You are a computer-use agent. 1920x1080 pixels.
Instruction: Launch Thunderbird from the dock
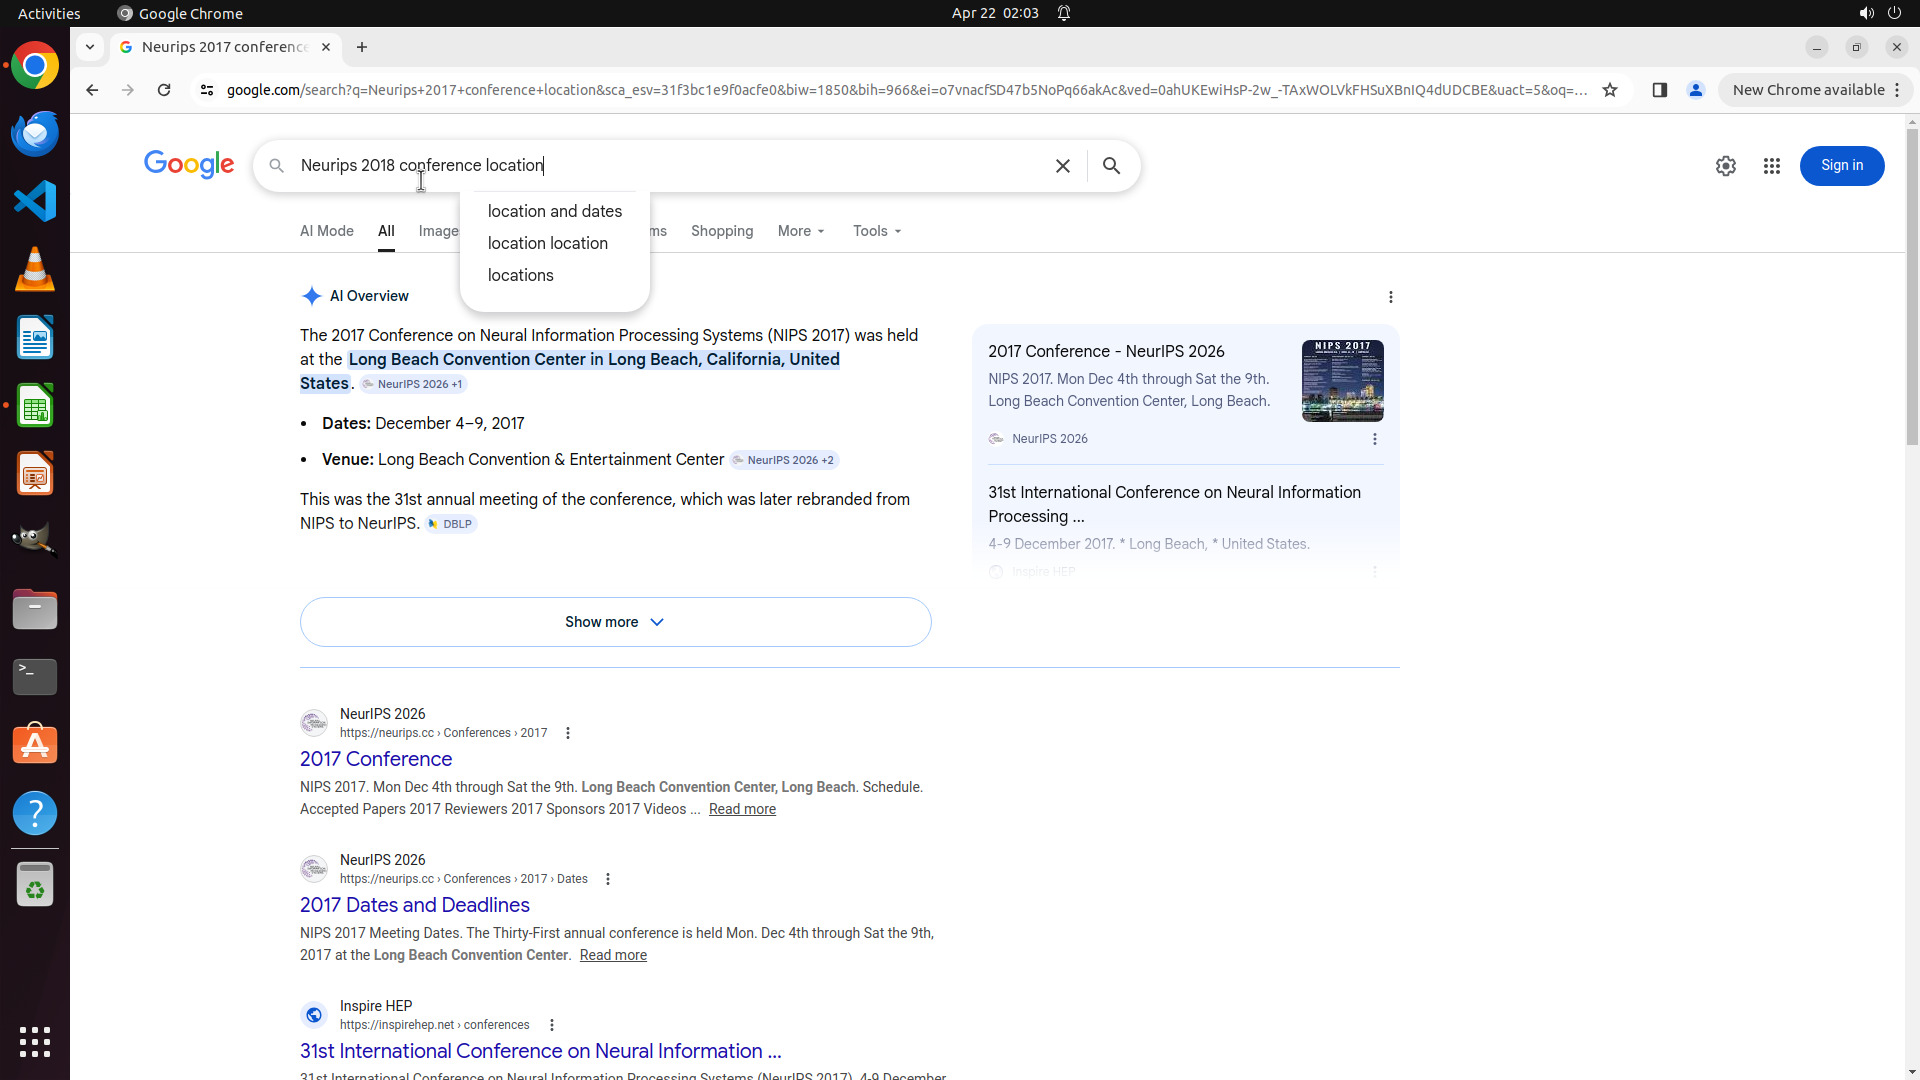click(35, 133)
